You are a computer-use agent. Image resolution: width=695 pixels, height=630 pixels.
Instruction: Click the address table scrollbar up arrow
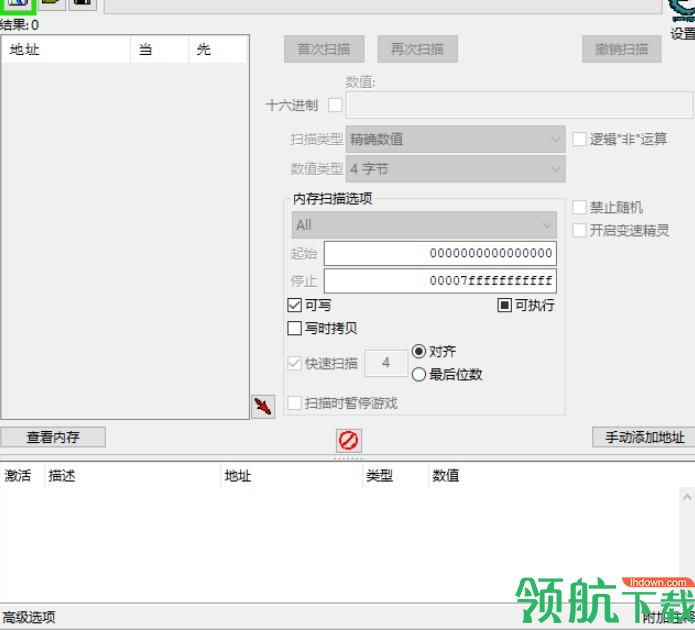[x=687, y=497]
